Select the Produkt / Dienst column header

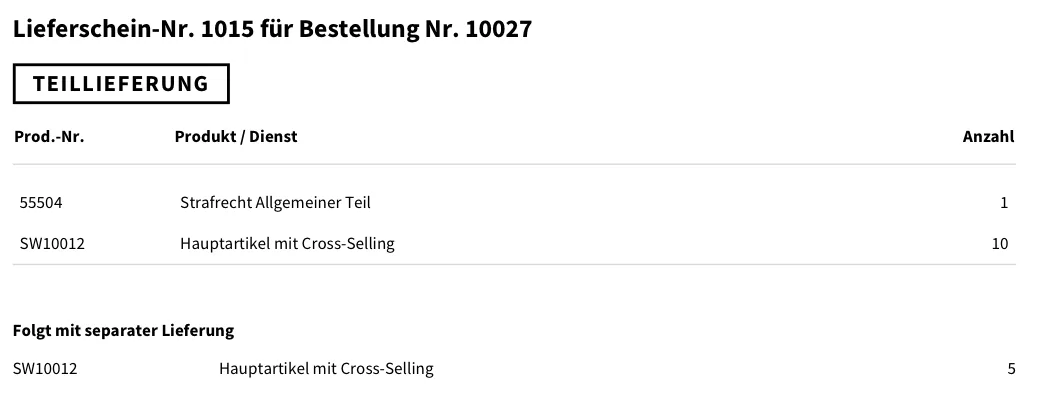tap(236, 137)
